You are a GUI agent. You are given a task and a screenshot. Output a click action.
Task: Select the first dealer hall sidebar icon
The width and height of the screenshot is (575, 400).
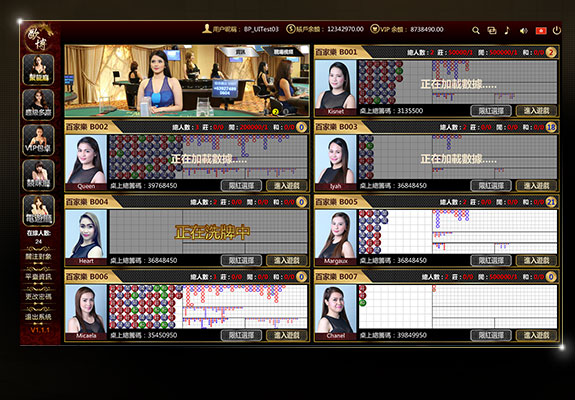click(x=38, y=70)
